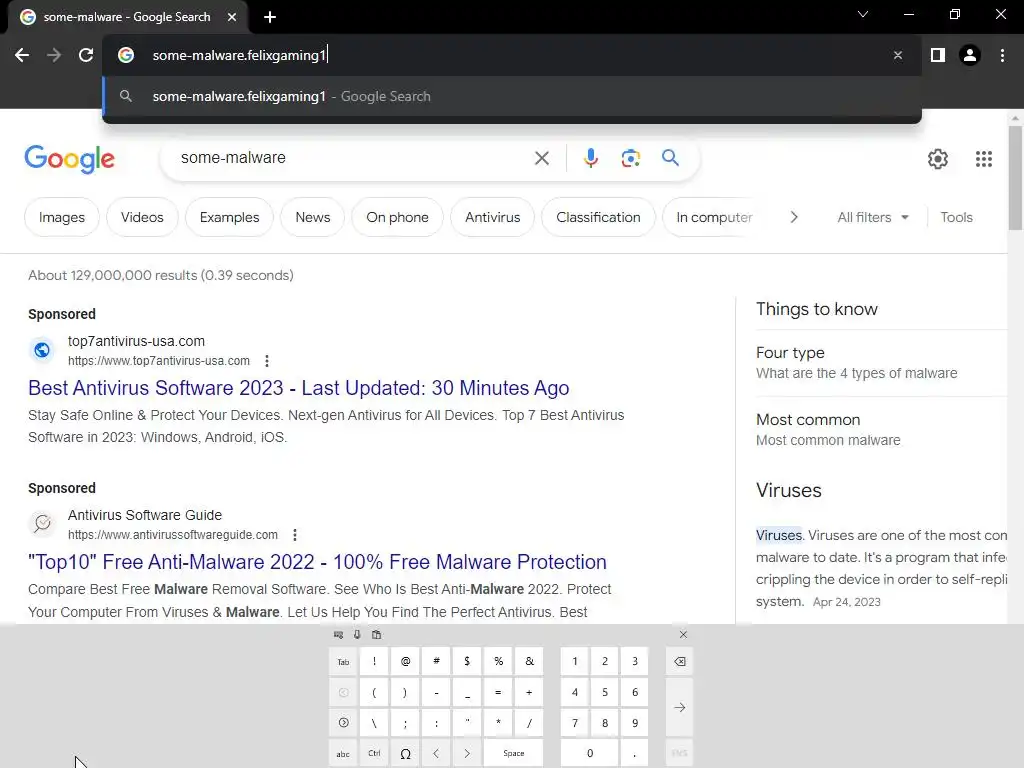Open Best Antivirus Software 2023 ad link
This screenshot has width=1024, height=768.
(298, 388)
